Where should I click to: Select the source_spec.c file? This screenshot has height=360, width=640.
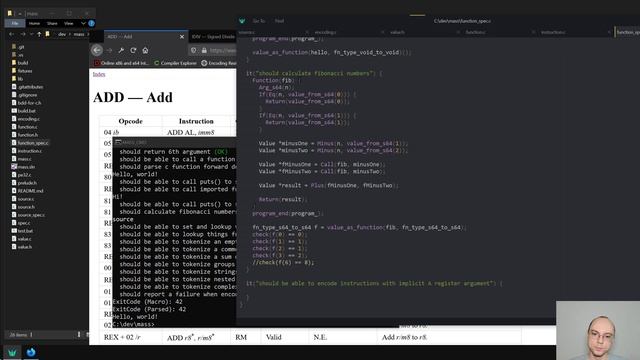pyautogui.click(x=28, y=215)
